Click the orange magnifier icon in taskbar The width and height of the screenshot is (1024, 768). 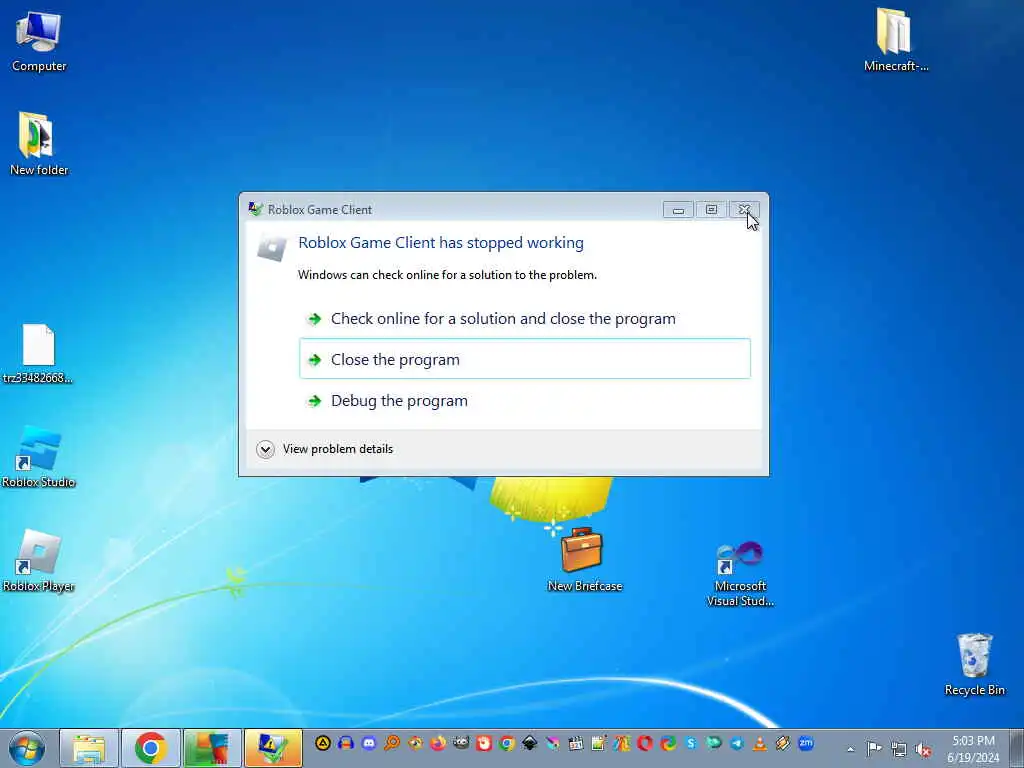coord(392,743)
